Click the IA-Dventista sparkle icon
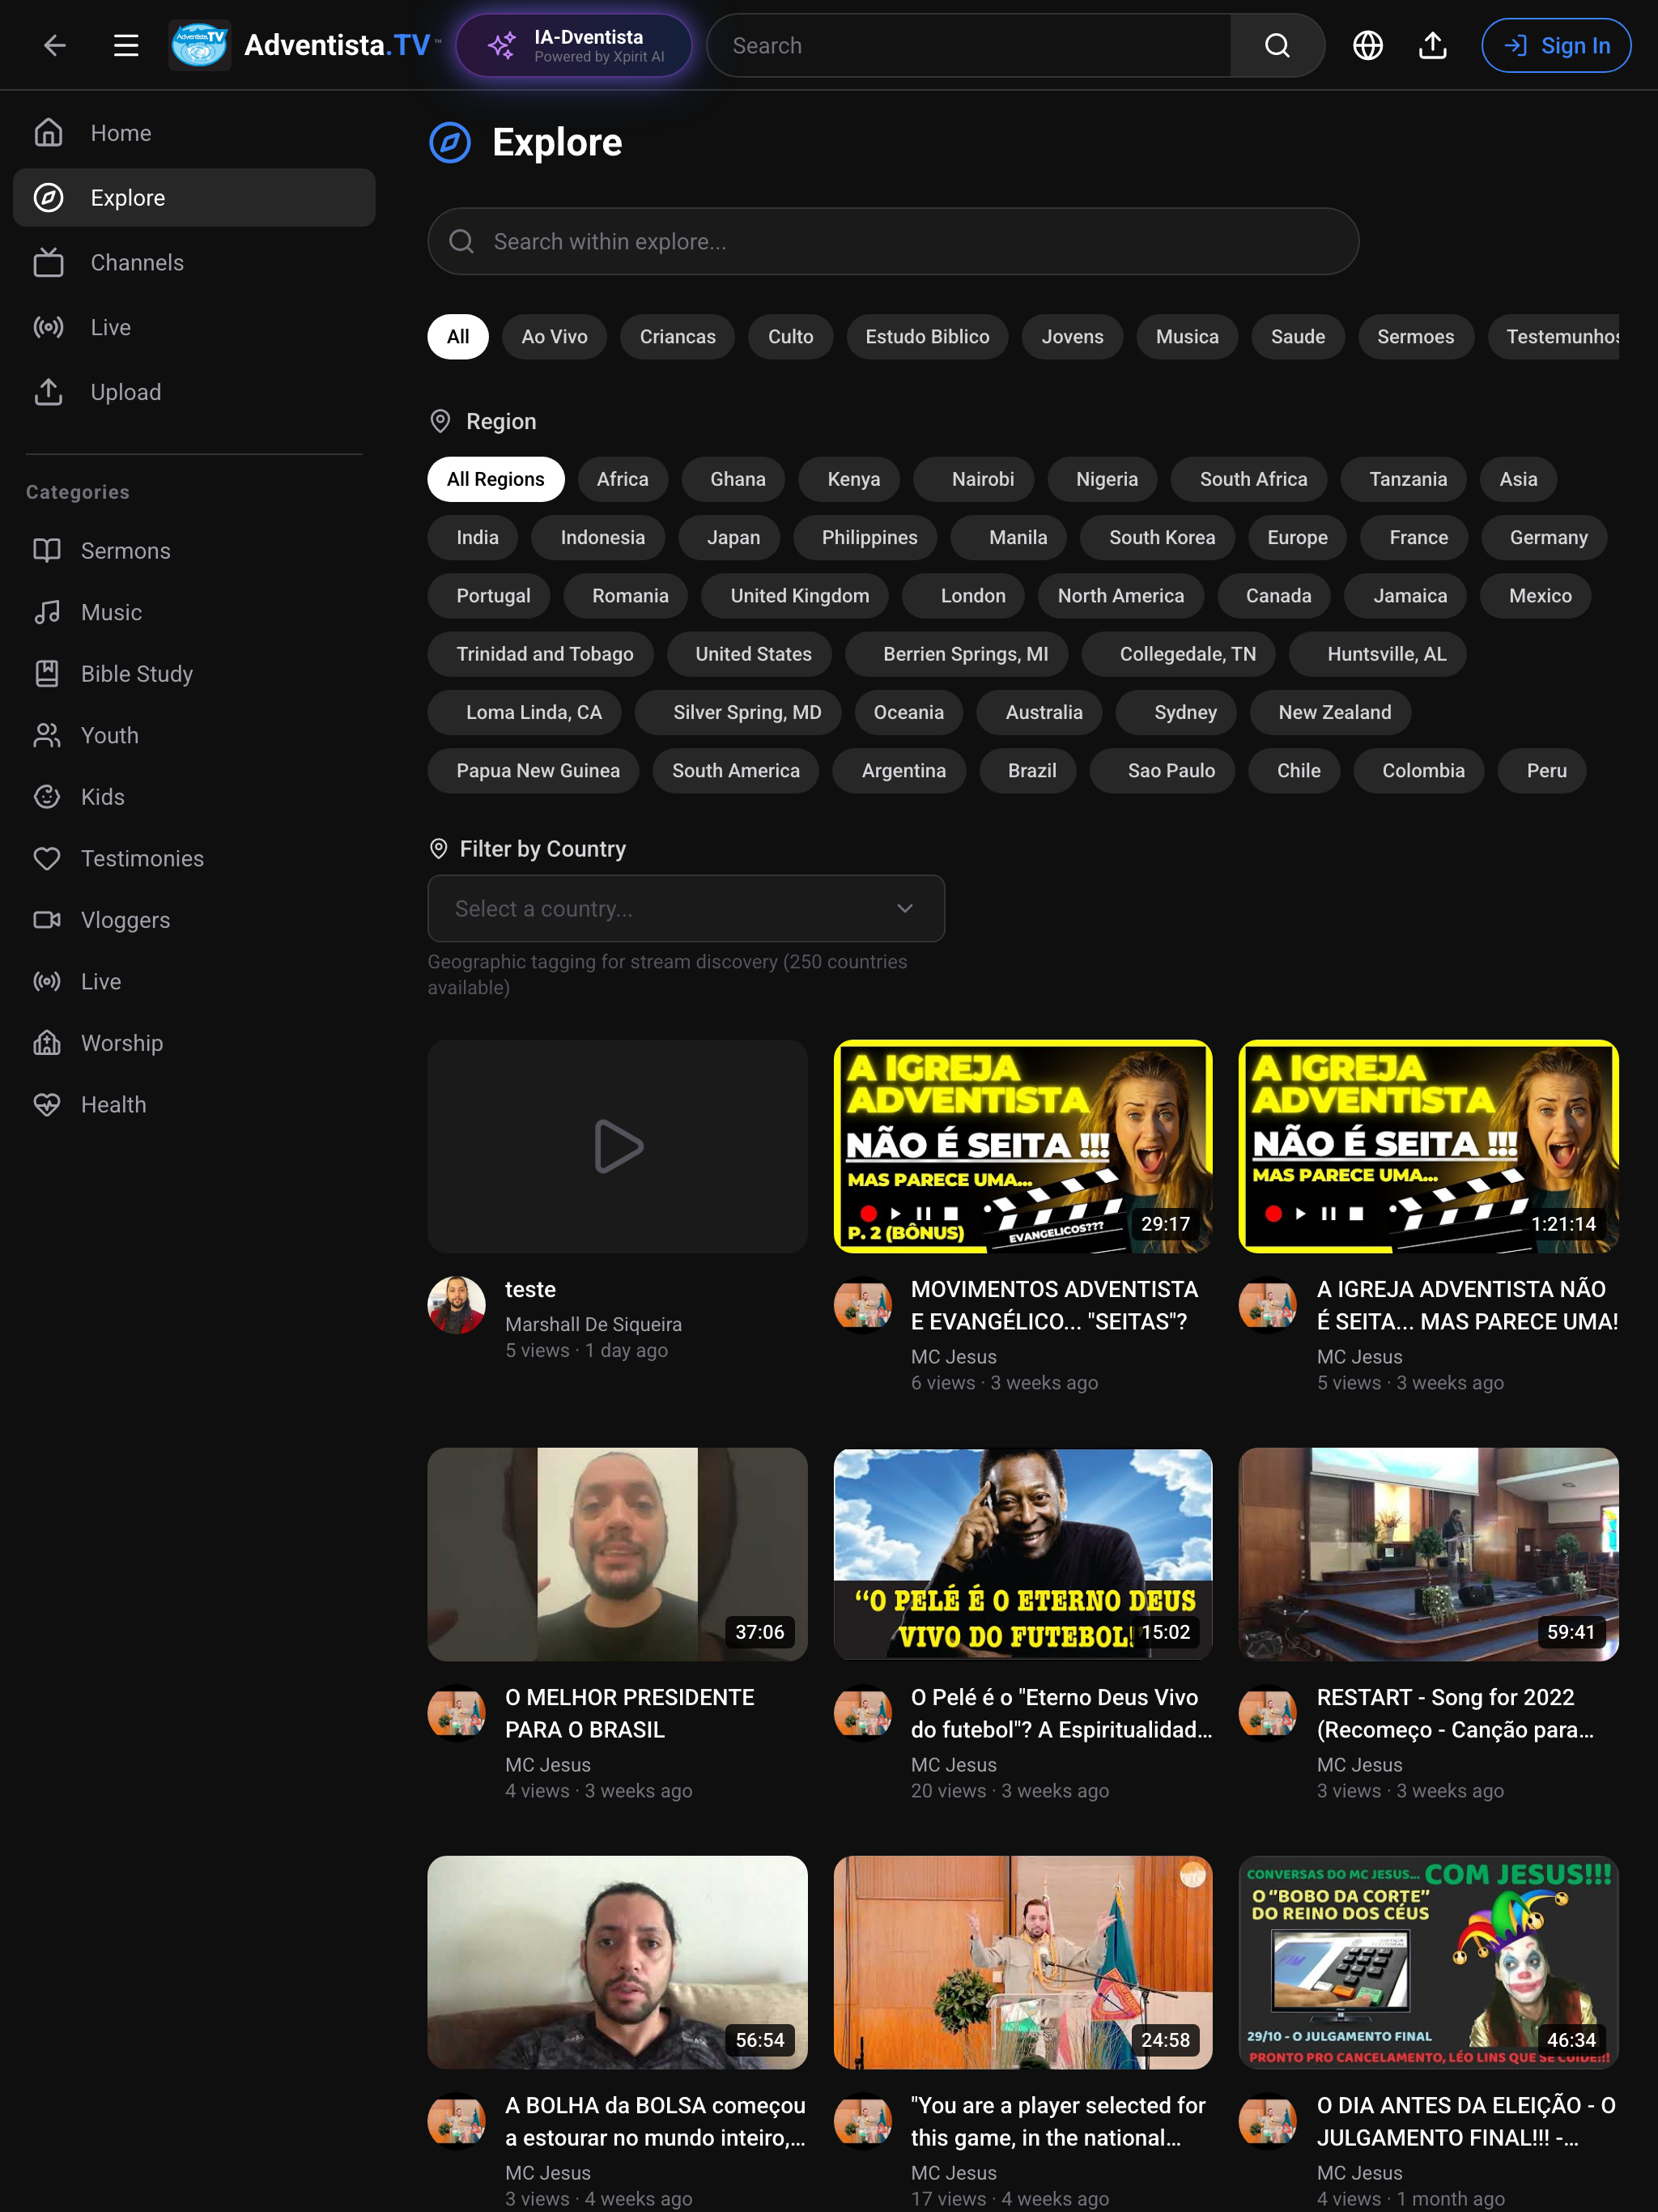1658x2212 pixels. (x=502, y=45)
